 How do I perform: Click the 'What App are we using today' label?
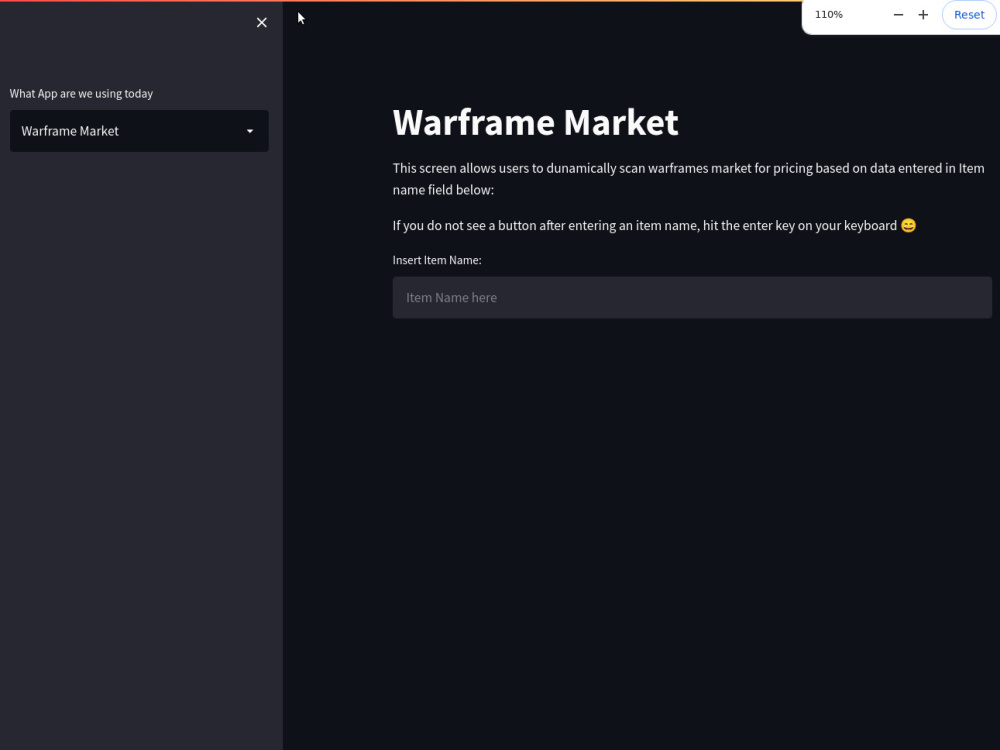click(81, 94)
